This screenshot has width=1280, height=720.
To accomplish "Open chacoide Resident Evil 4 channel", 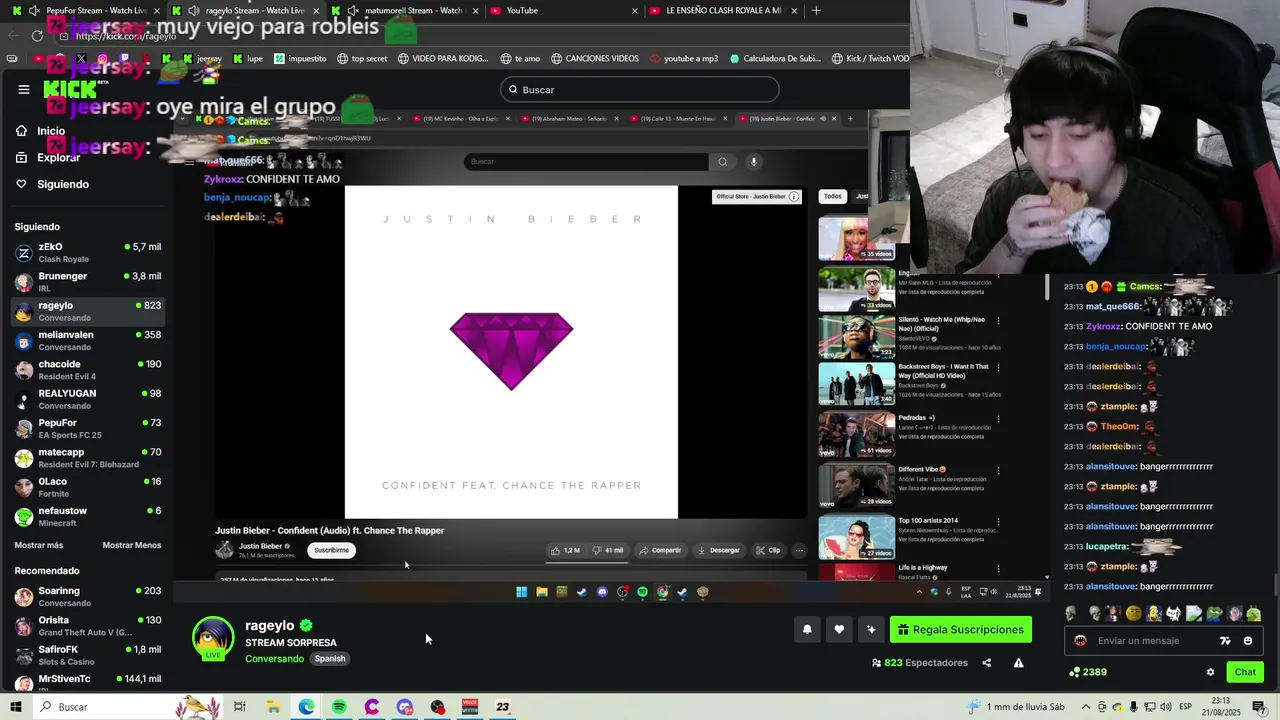I will 87,370.
